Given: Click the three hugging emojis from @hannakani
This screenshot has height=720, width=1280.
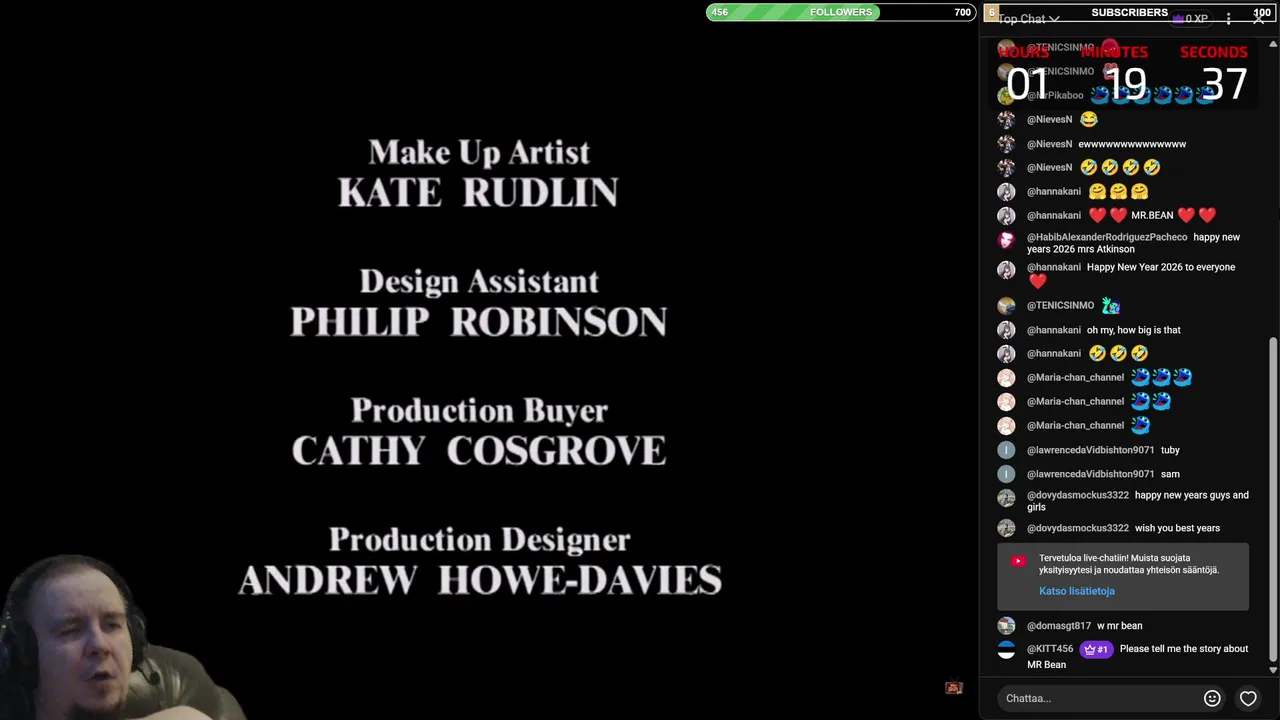Looking at the screenshot, I should point(1118,191).
